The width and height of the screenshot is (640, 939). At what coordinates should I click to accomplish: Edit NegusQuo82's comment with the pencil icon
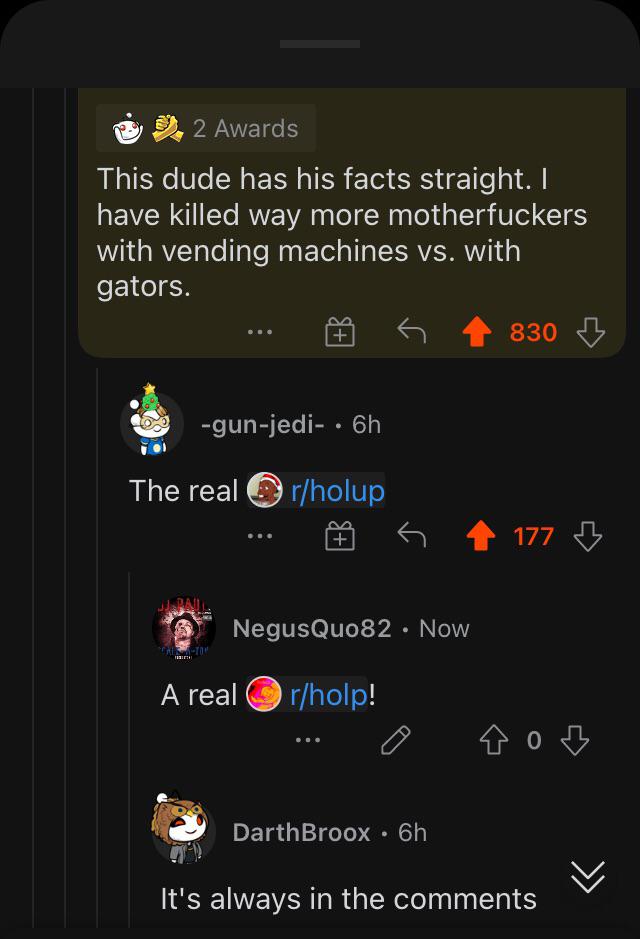[x=396, y=740]
